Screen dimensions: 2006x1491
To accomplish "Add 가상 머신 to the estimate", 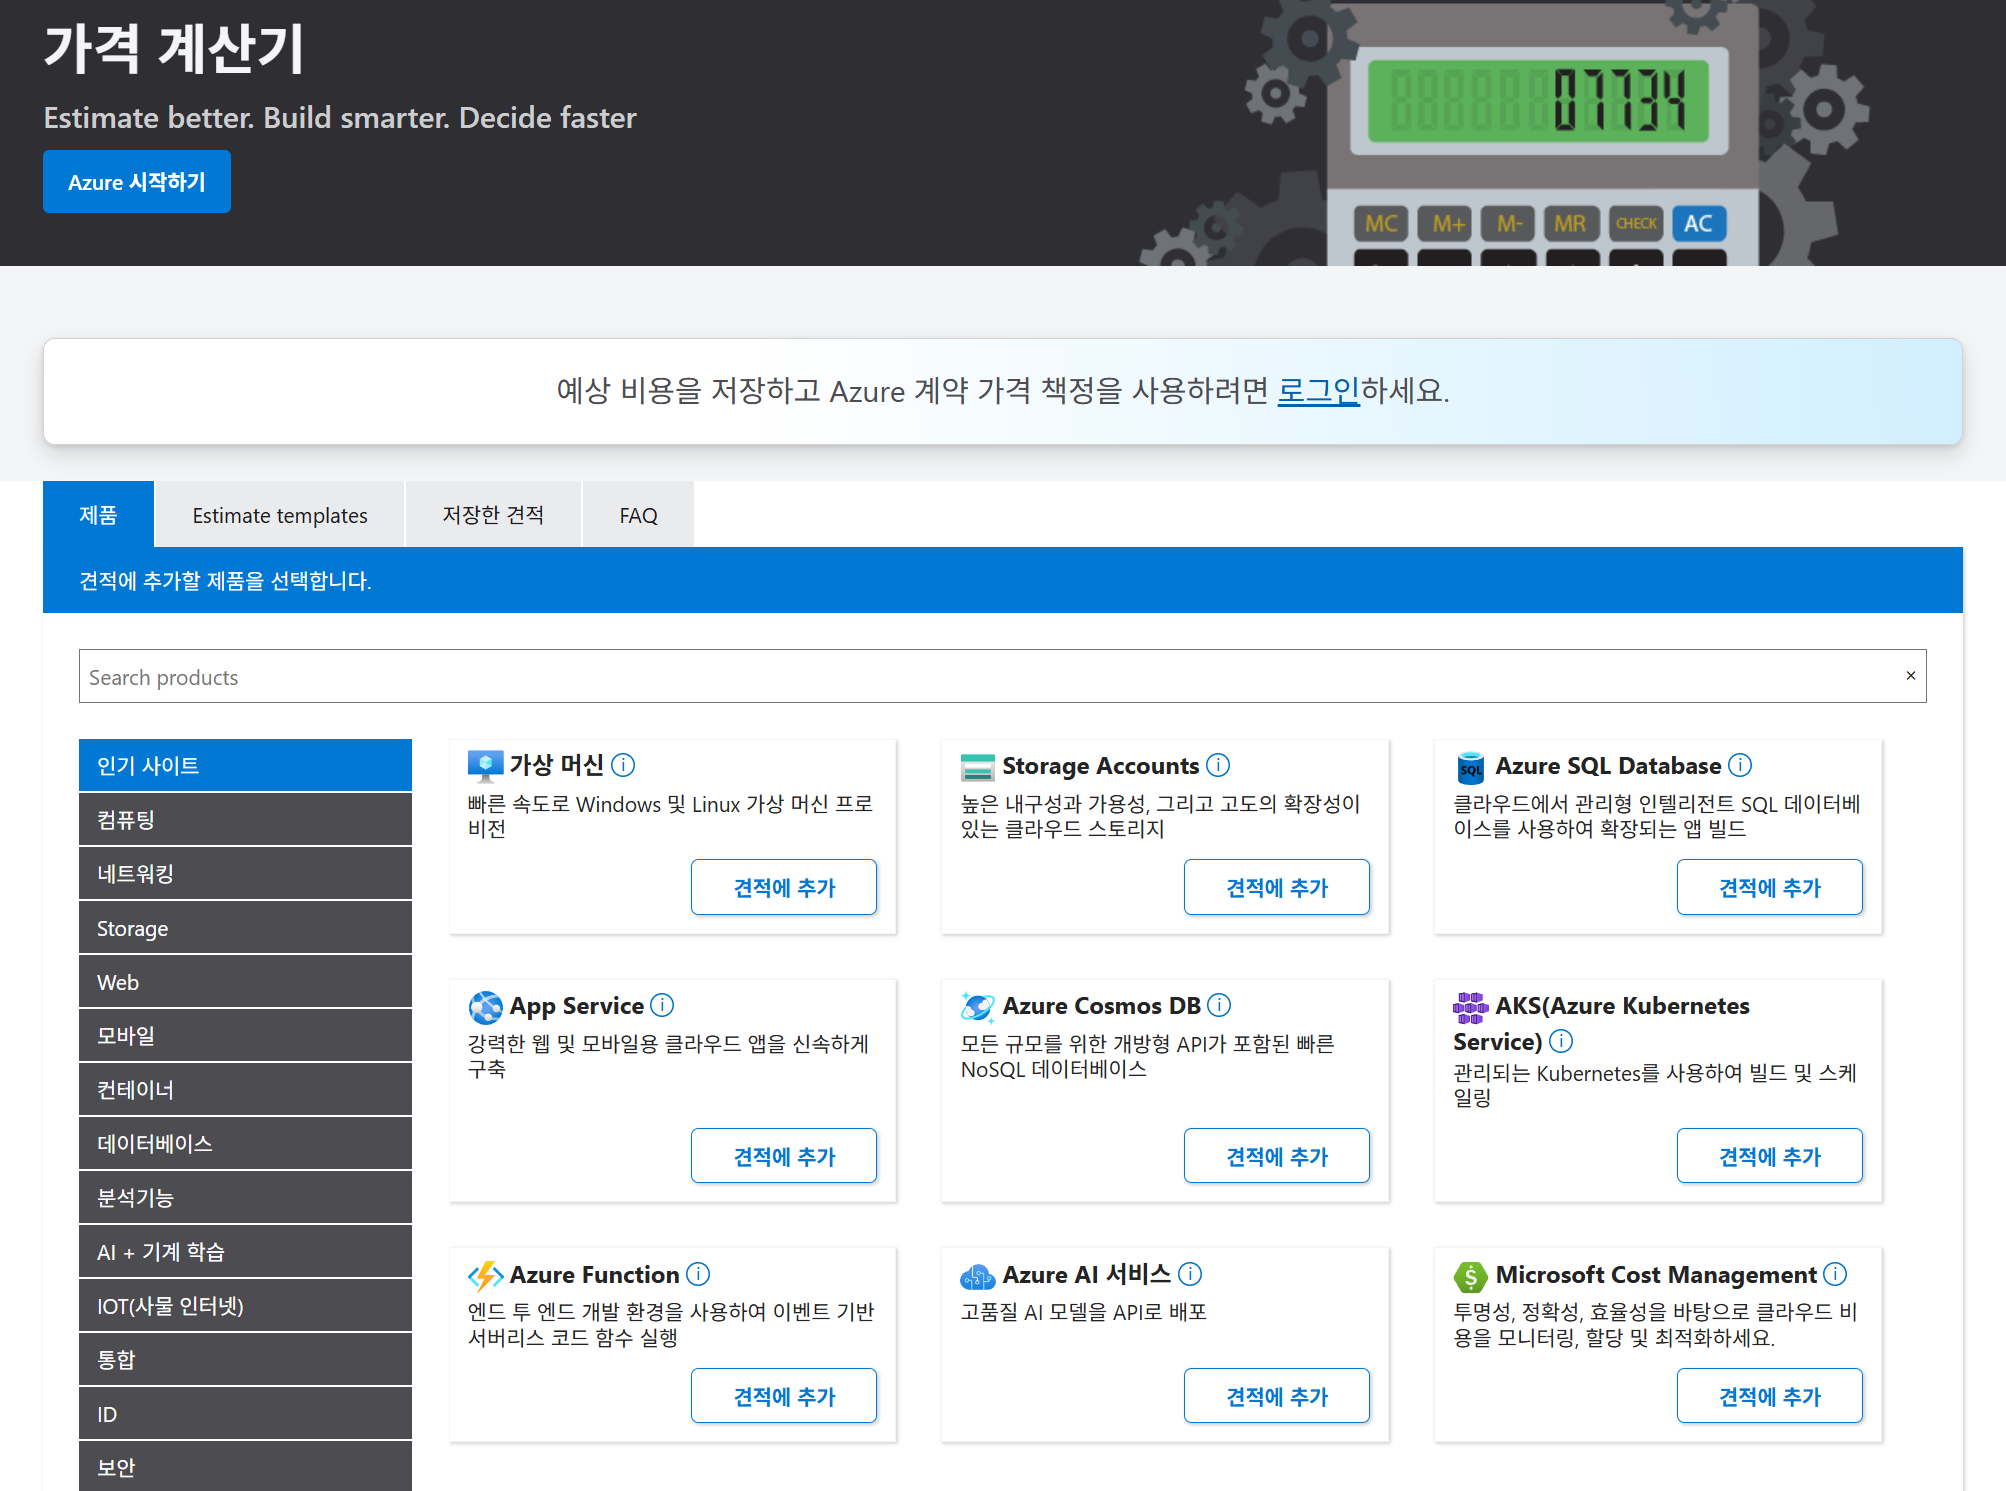I will point(783,887).
